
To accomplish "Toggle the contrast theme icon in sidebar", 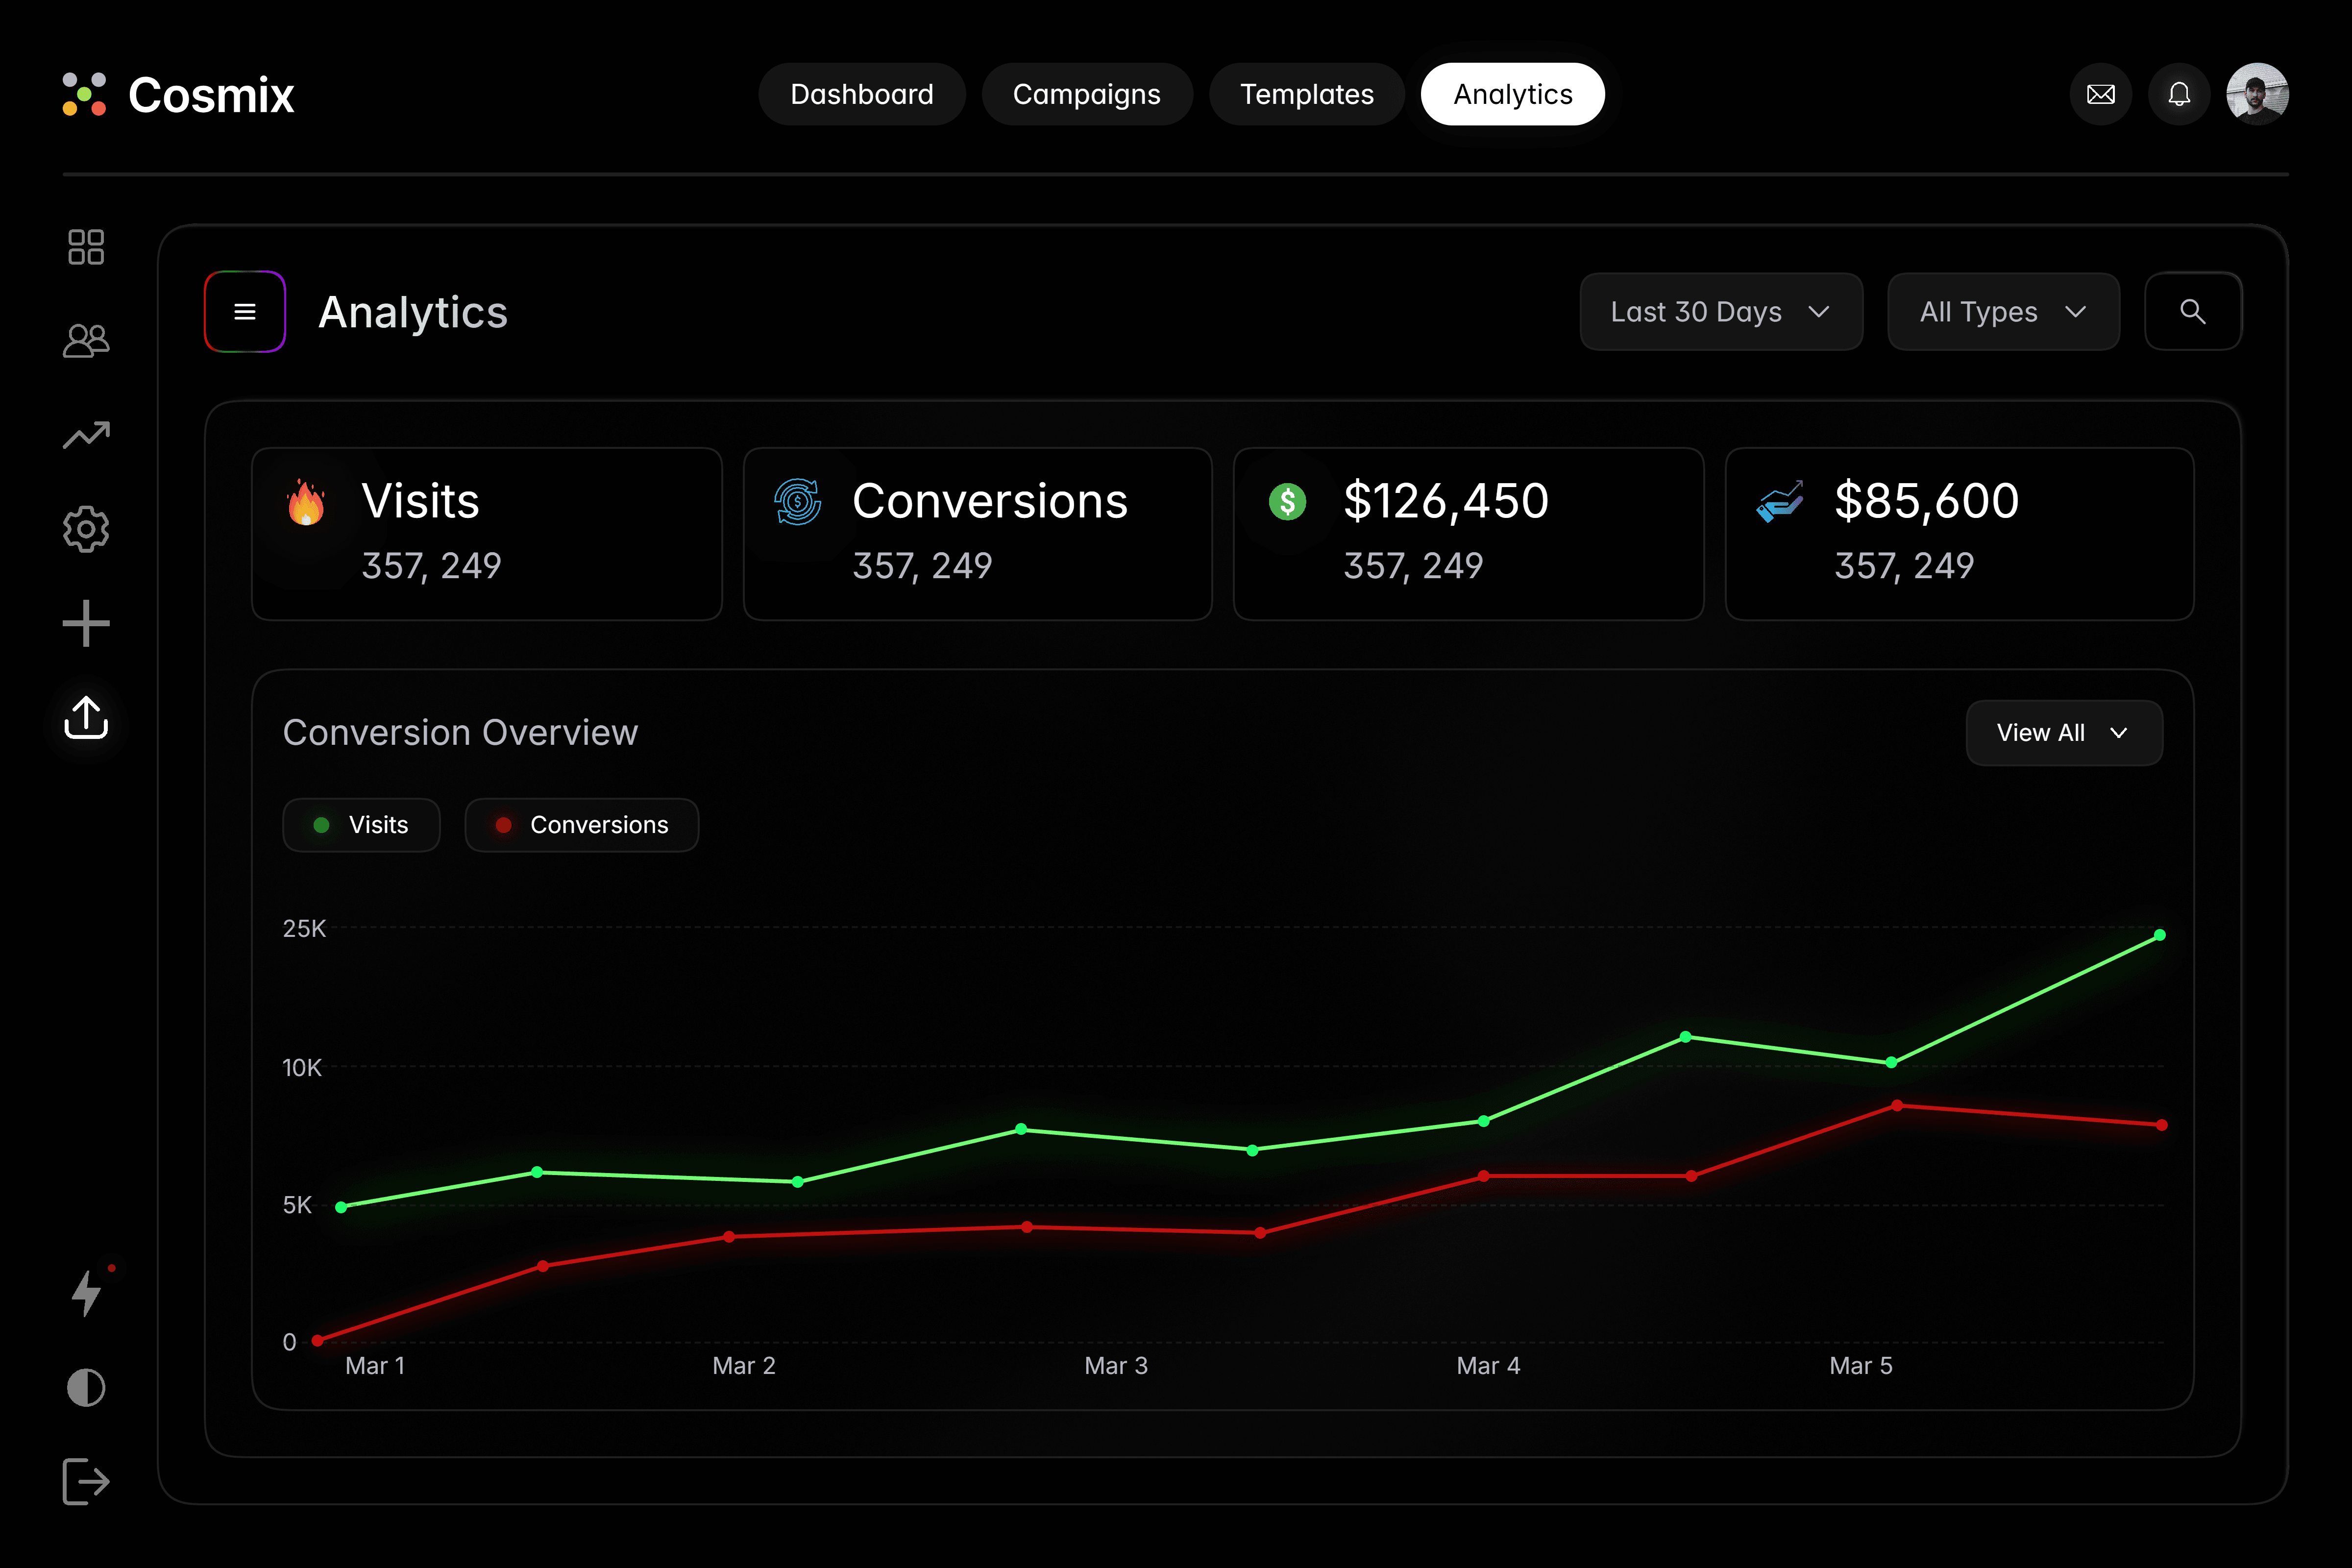I will 86,1387.
